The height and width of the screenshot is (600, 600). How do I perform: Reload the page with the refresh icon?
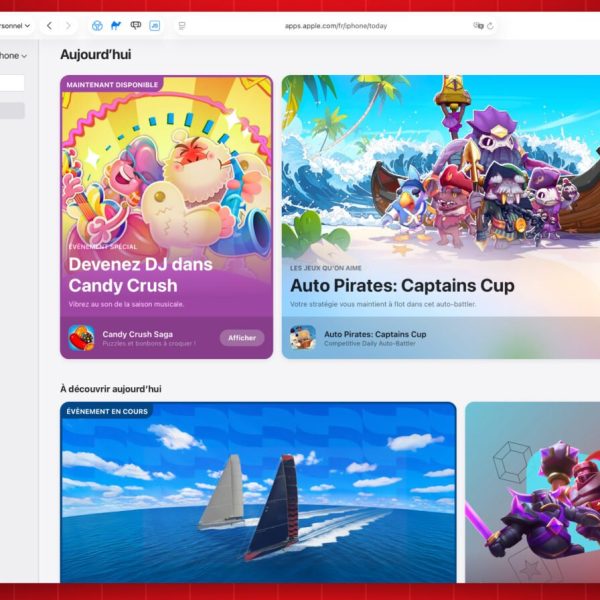pos(490,26)
